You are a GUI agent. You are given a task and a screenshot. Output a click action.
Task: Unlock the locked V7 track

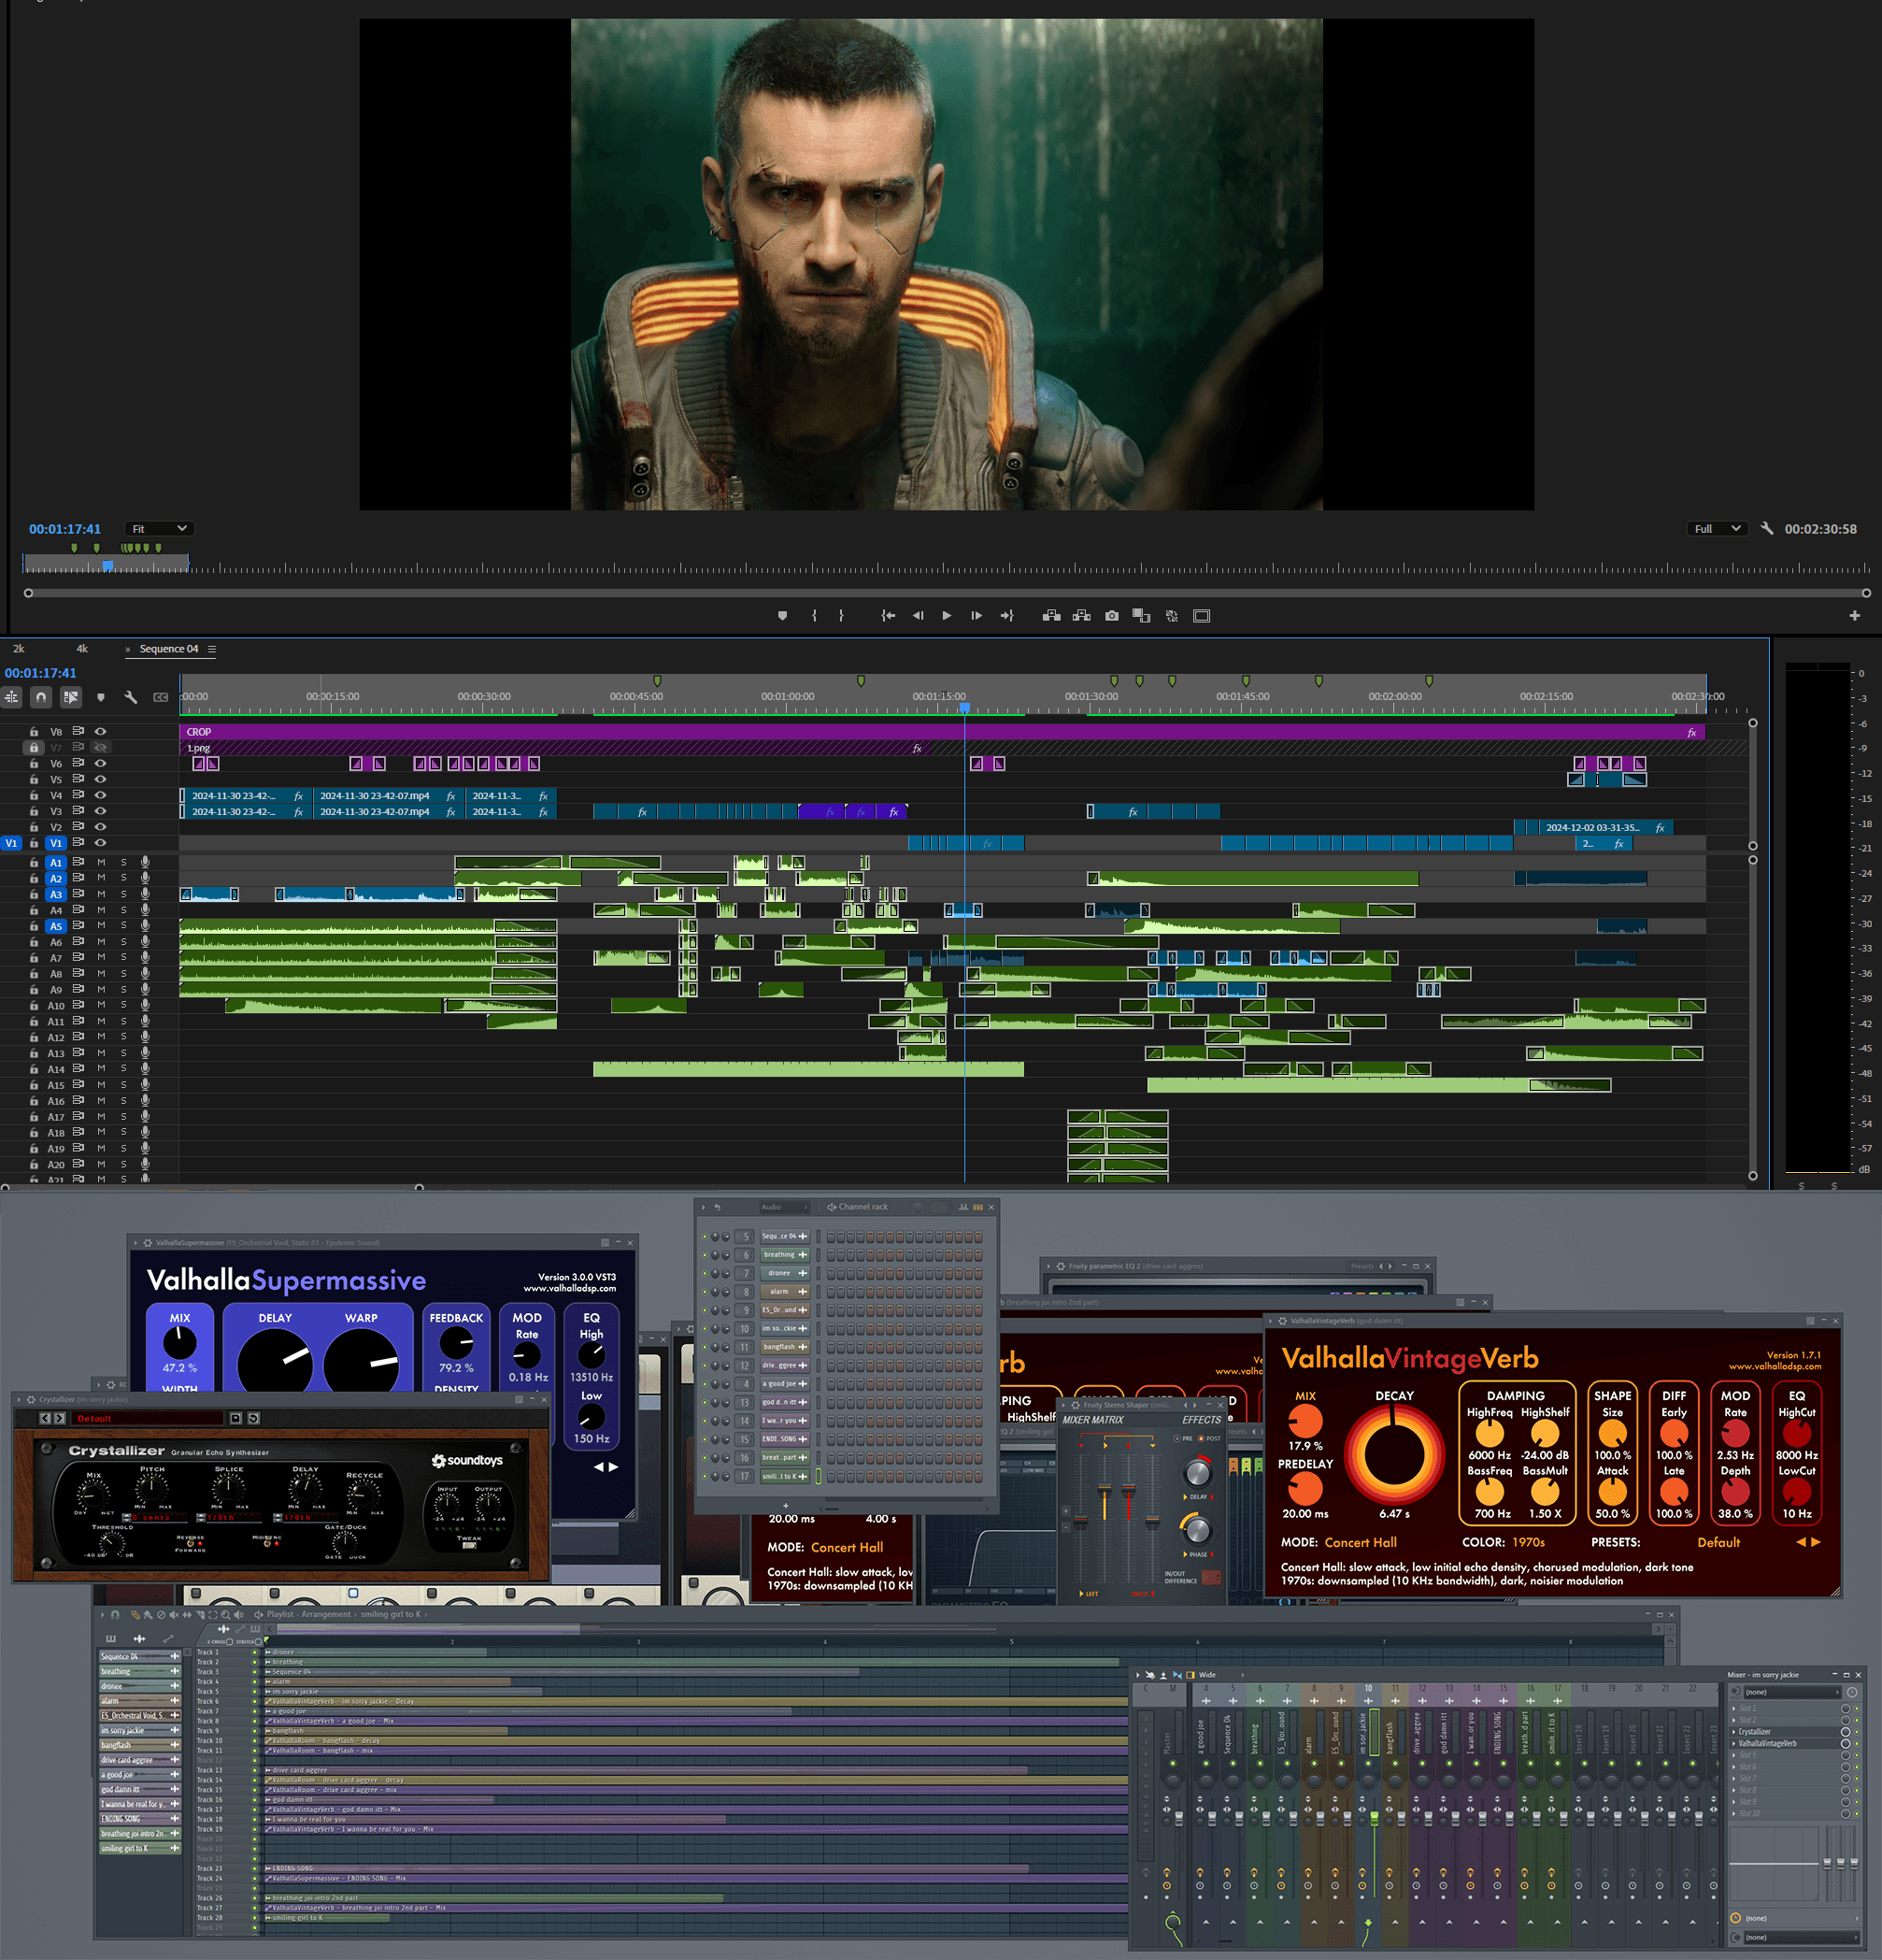[34, 747]
